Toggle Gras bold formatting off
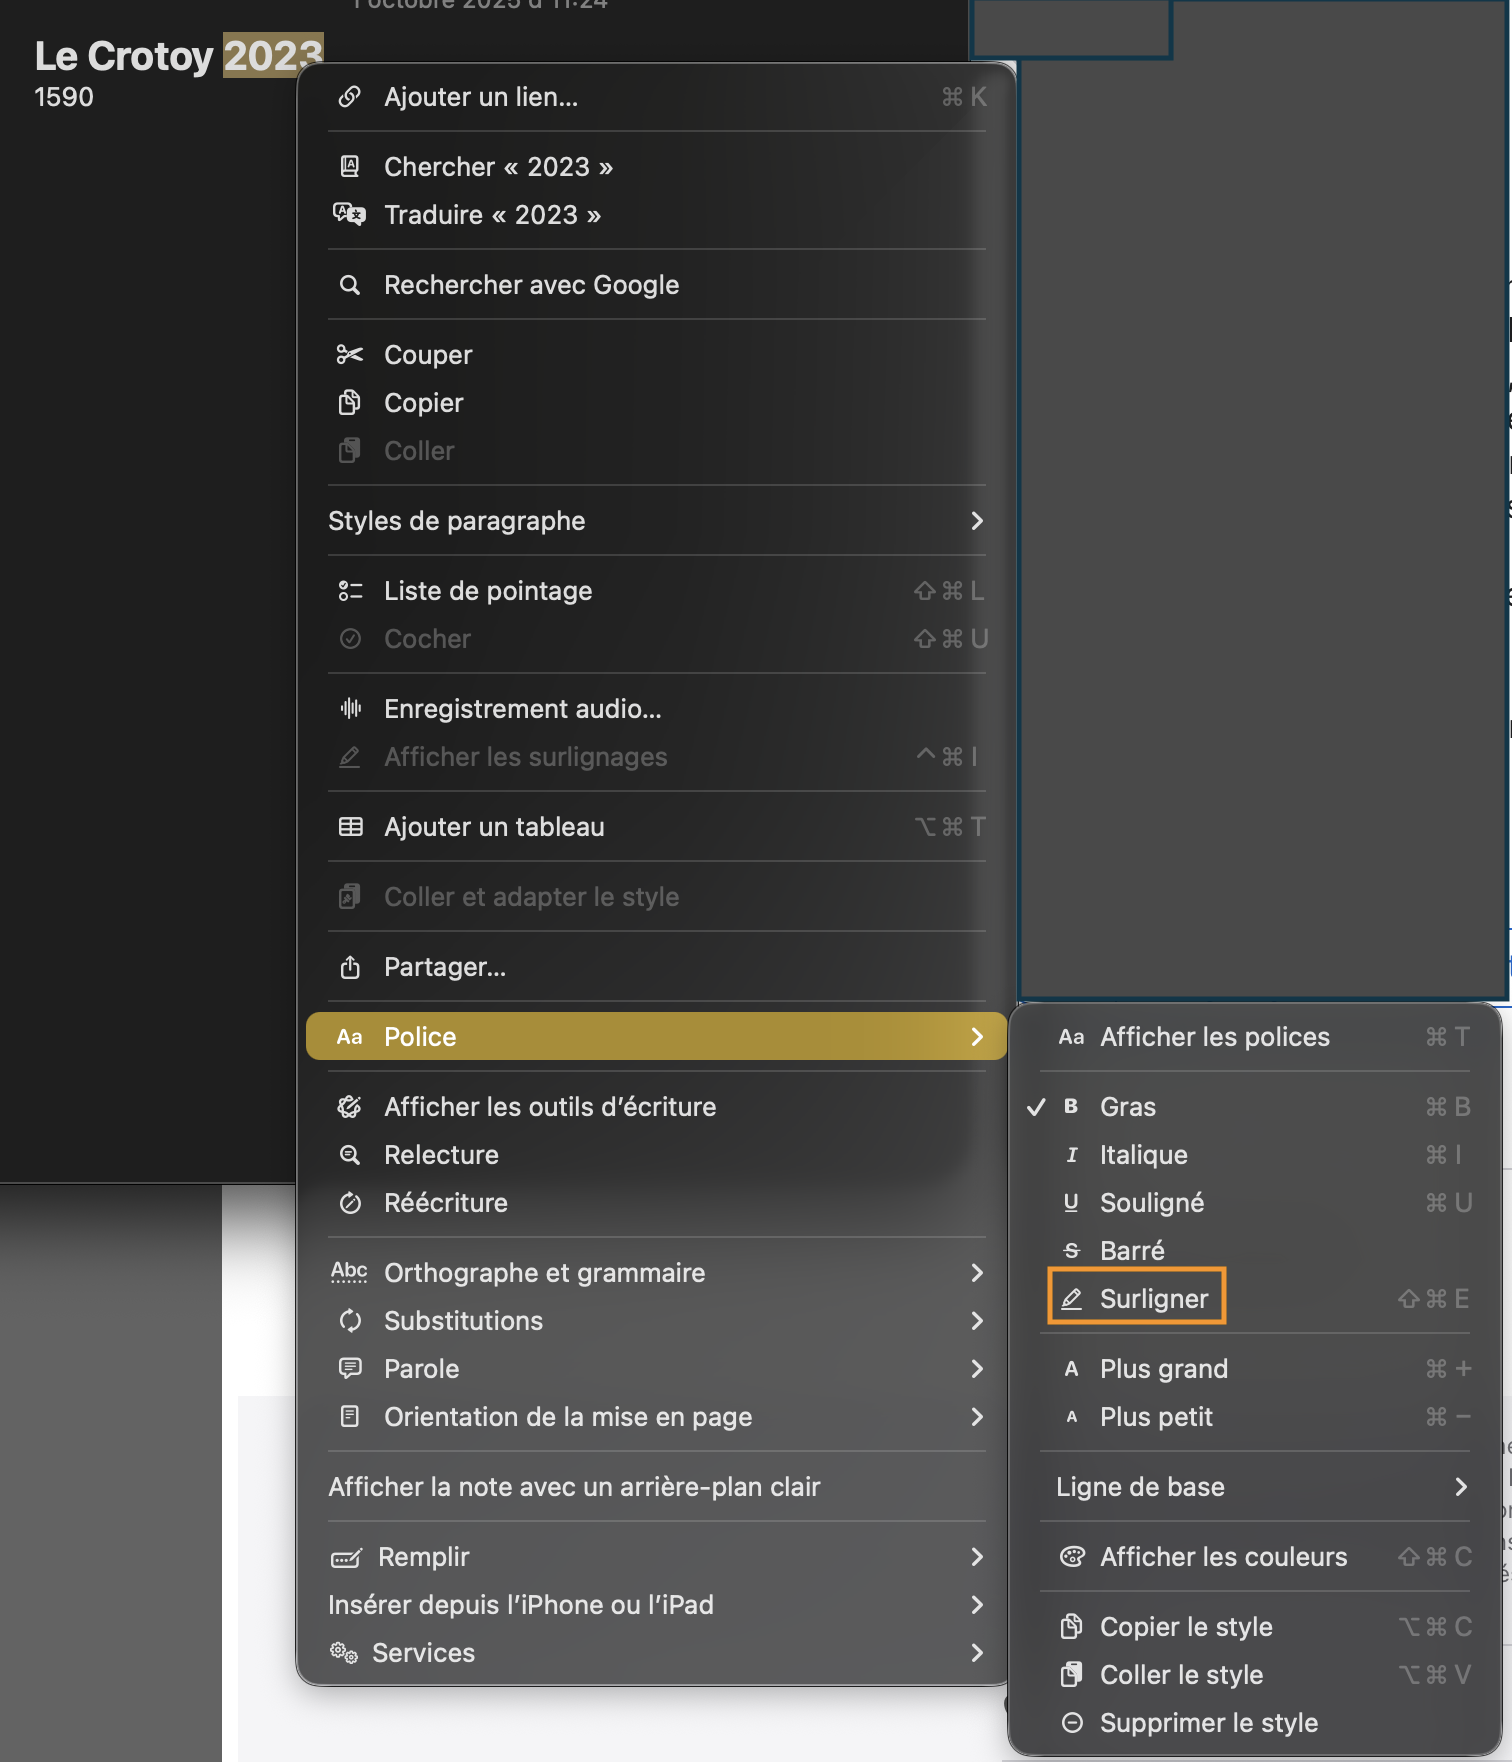The width and height of the screenshot is (1512, 1762). [1128, 1107]
